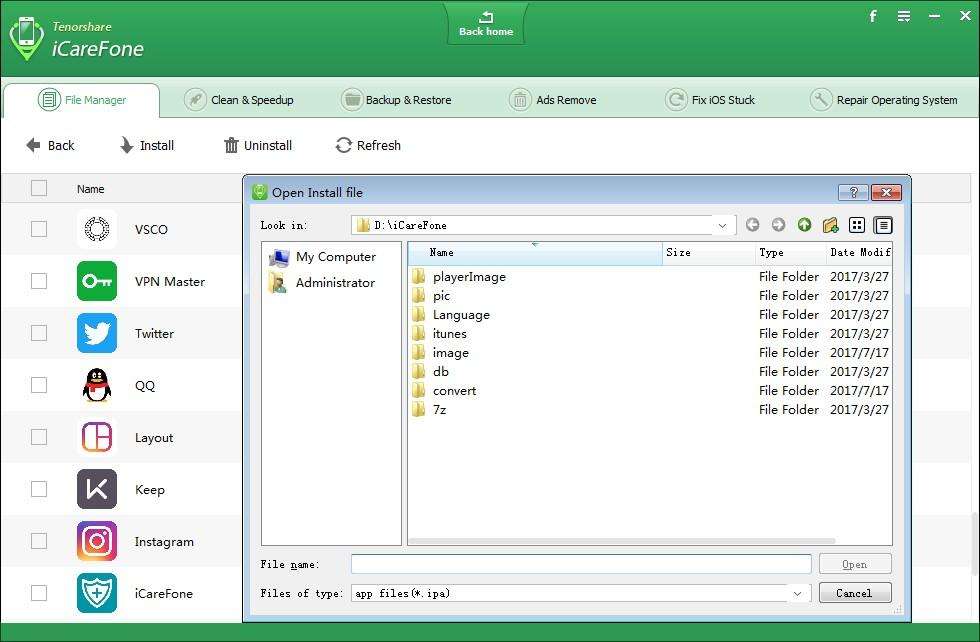The height and width of the screenshot is (642, 980).
Task: Check the Keep app checkbox
Action: point(39,488)
